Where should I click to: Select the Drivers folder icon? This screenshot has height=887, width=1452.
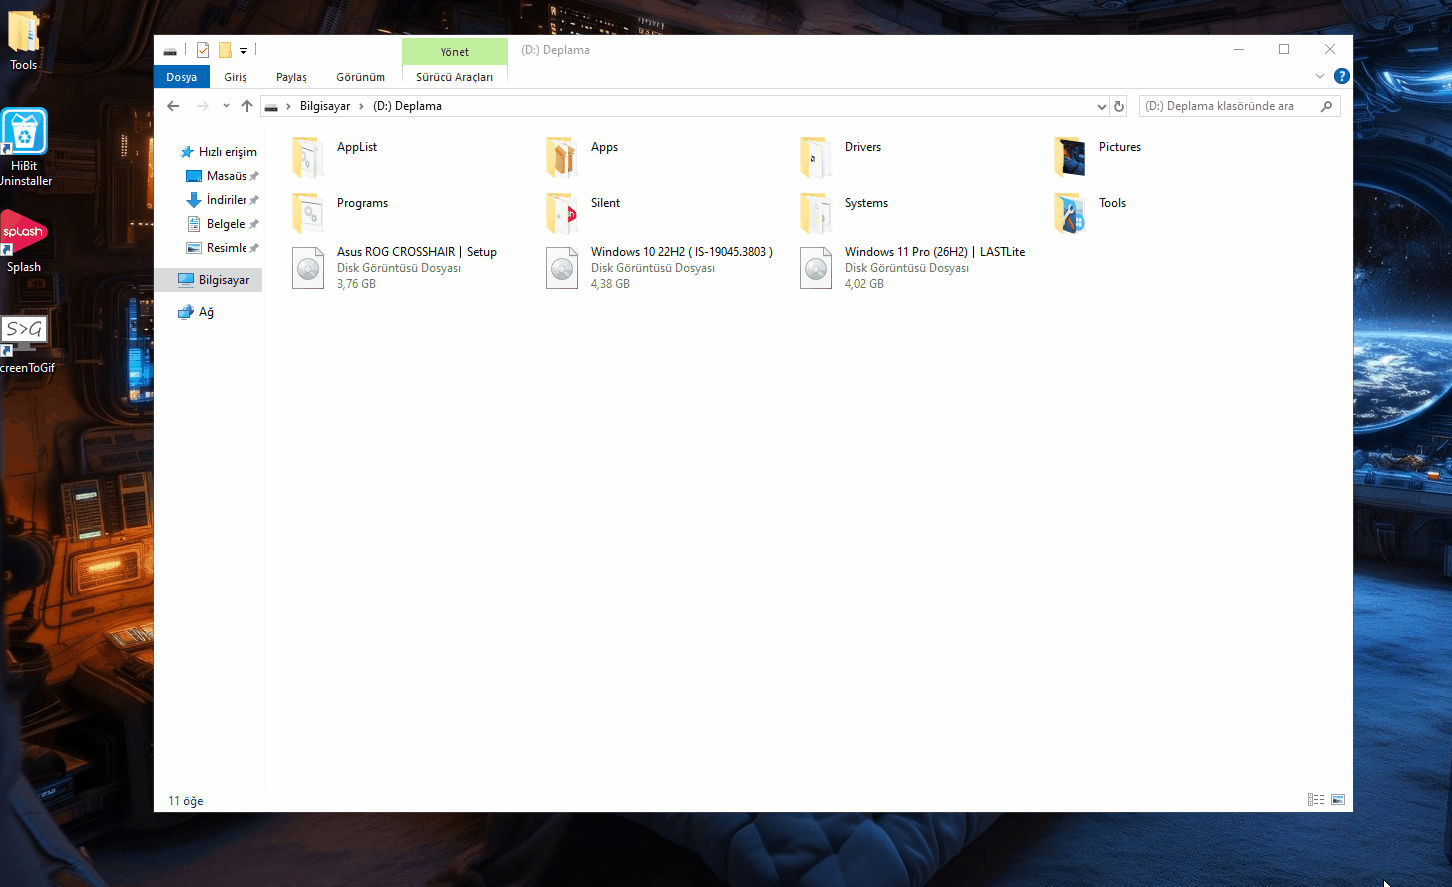[x=816, y=157]
